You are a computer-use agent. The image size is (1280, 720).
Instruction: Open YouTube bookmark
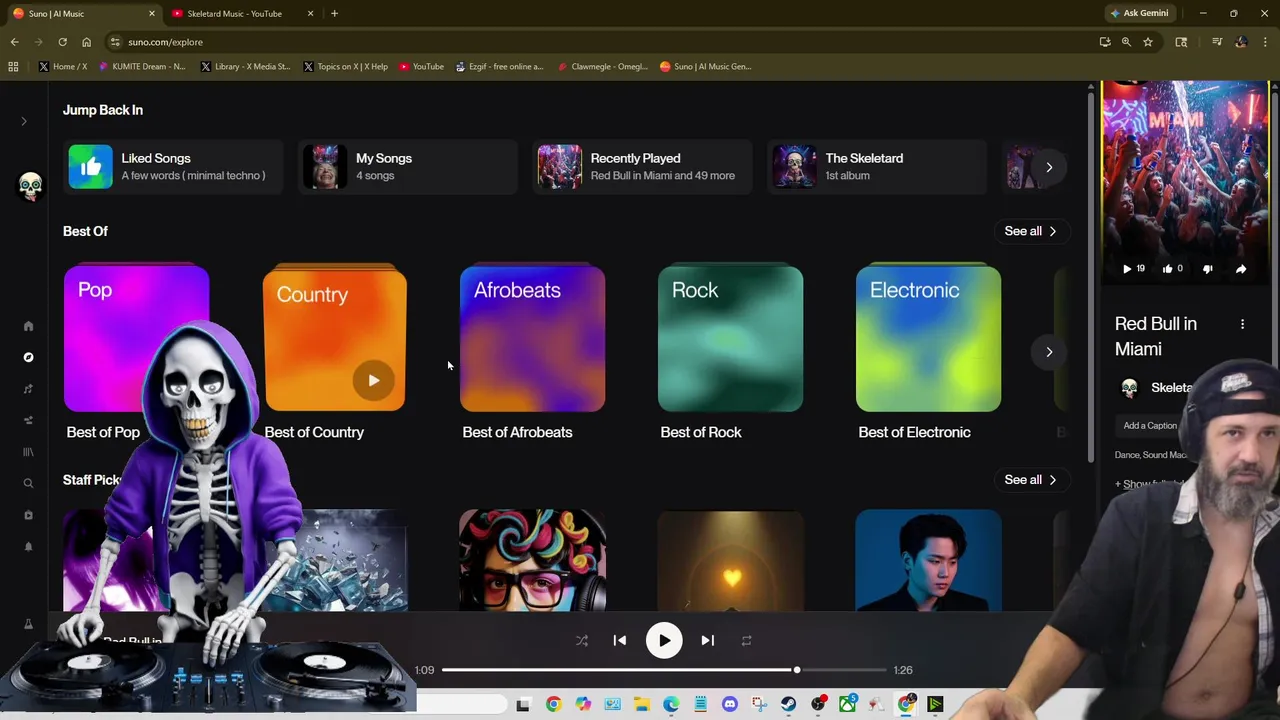pos(421,67)
